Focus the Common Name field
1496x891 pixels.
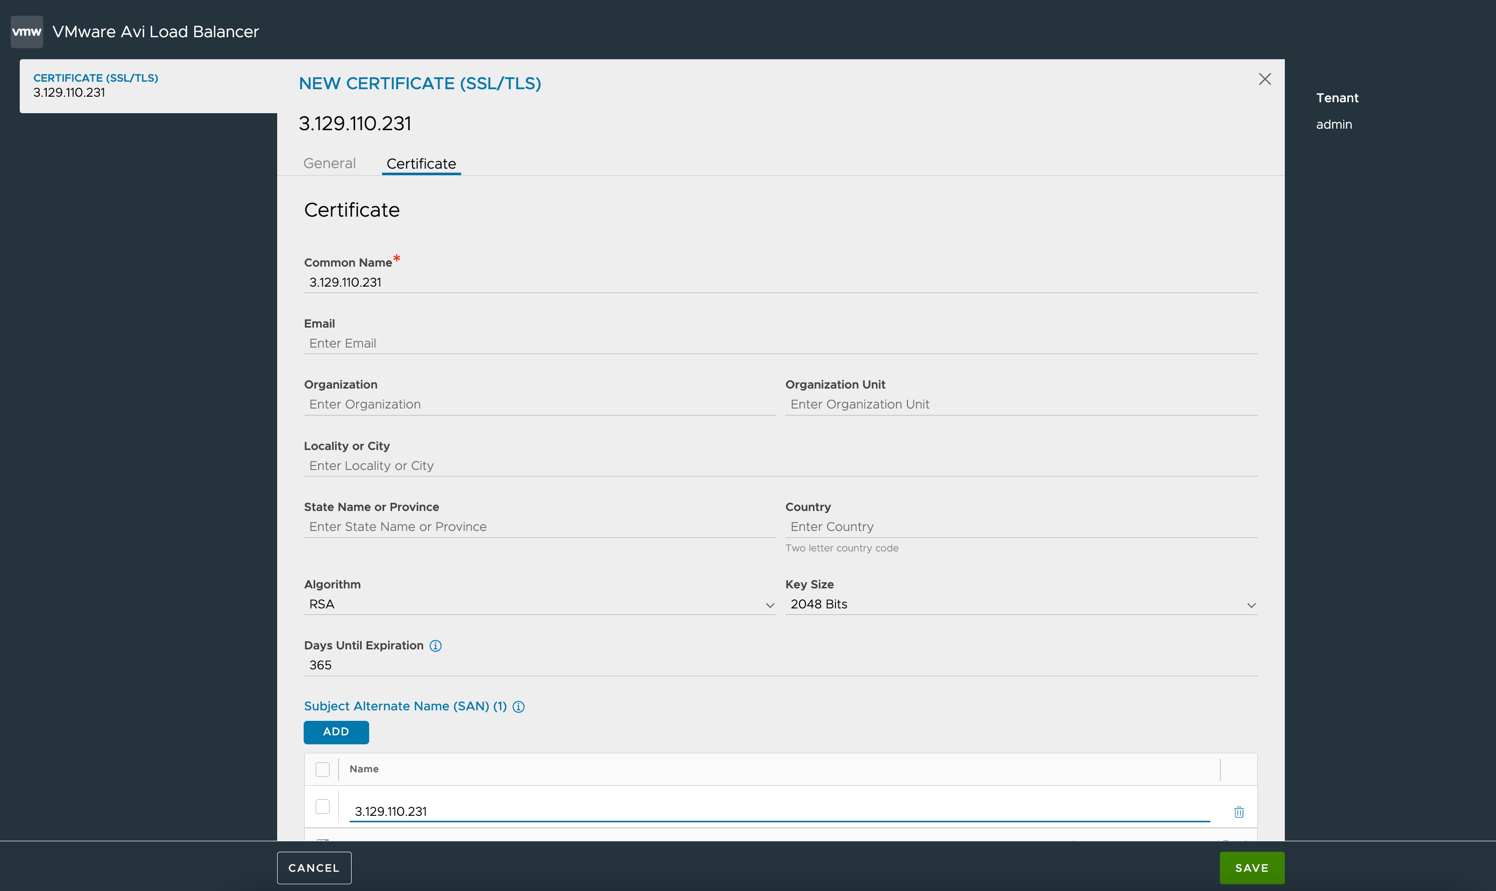coord(781,282)
